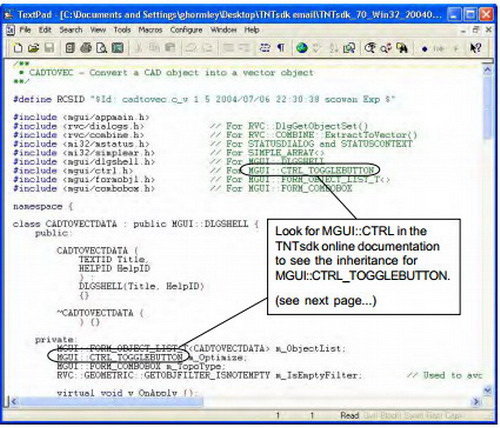Click the Open file folder icon
Image resolution: width=500 pixels, height=428 pixels.
tap(33, 48)
